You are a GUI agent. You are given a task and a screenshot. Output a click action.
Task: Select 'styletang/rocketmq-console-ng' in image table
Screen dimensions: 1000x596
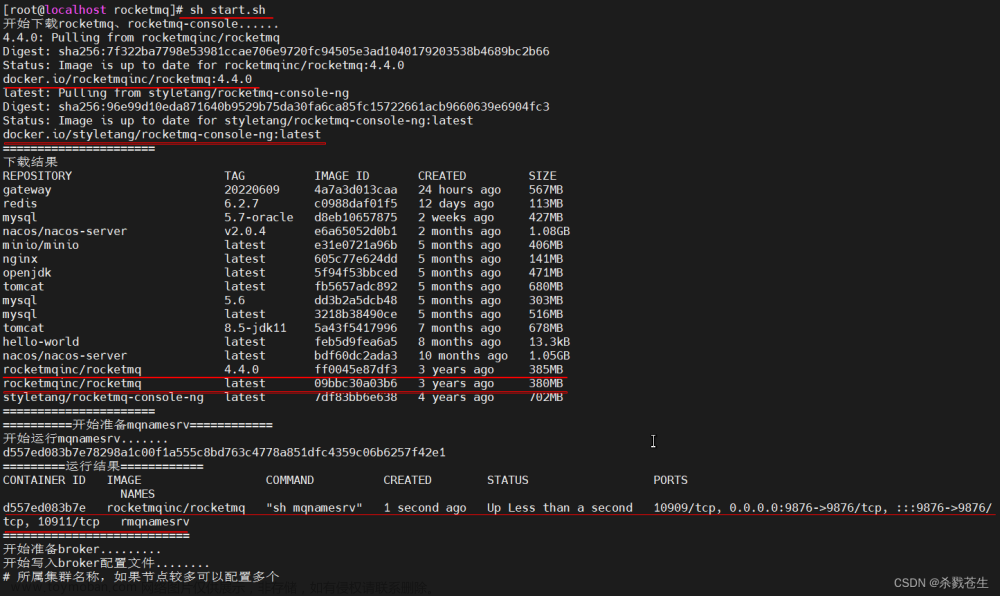(103, 397)
